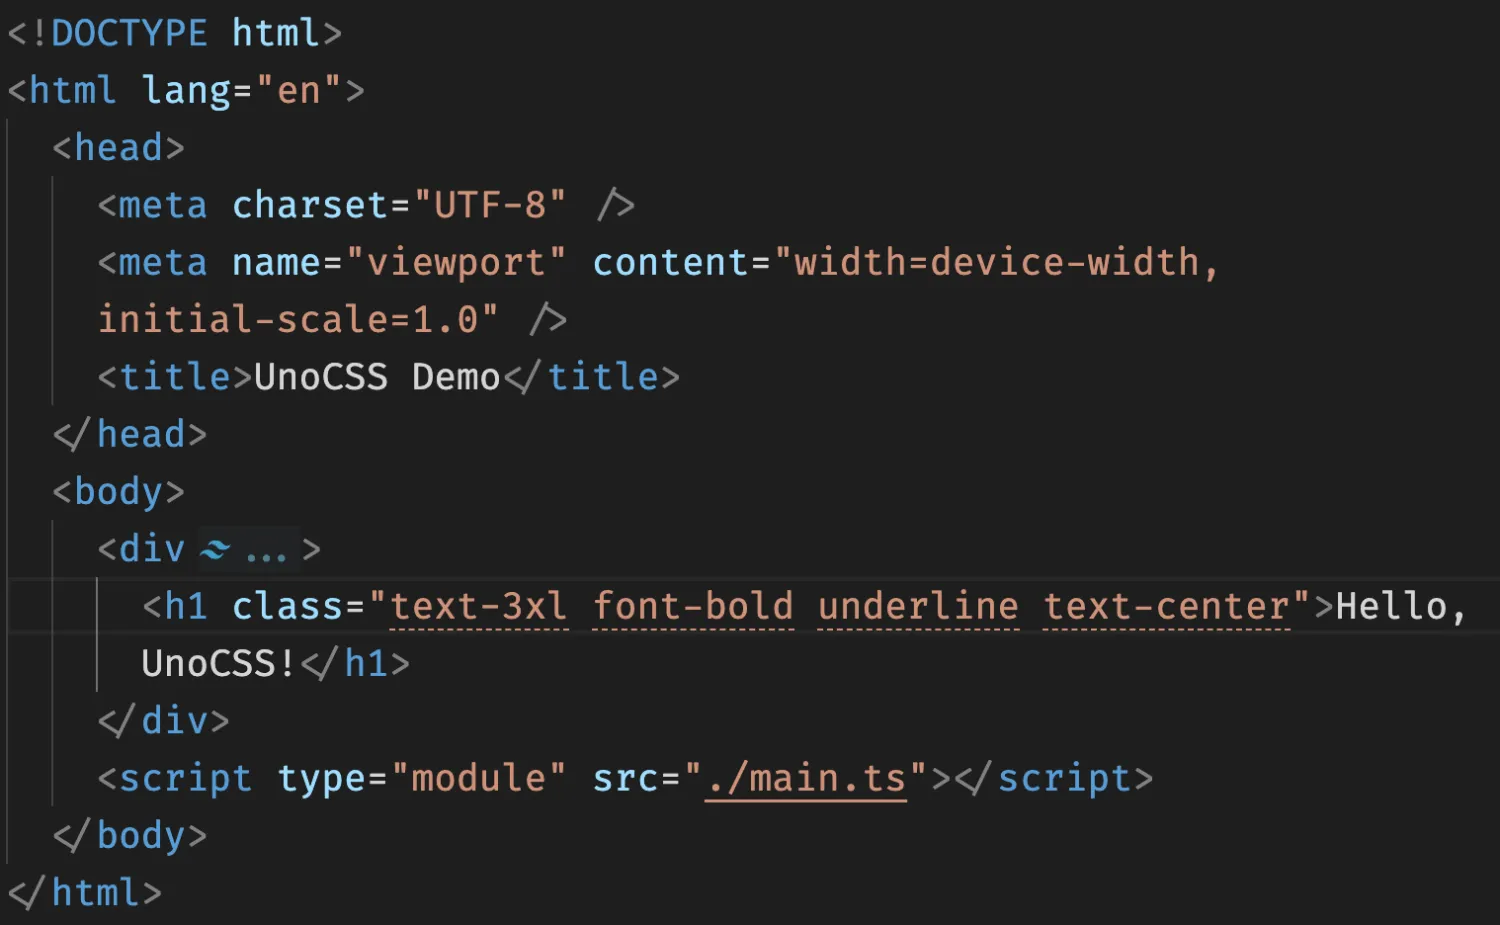Click the underline class in h1
This screenshot has height=925, width=1500.
coord(918,606)
